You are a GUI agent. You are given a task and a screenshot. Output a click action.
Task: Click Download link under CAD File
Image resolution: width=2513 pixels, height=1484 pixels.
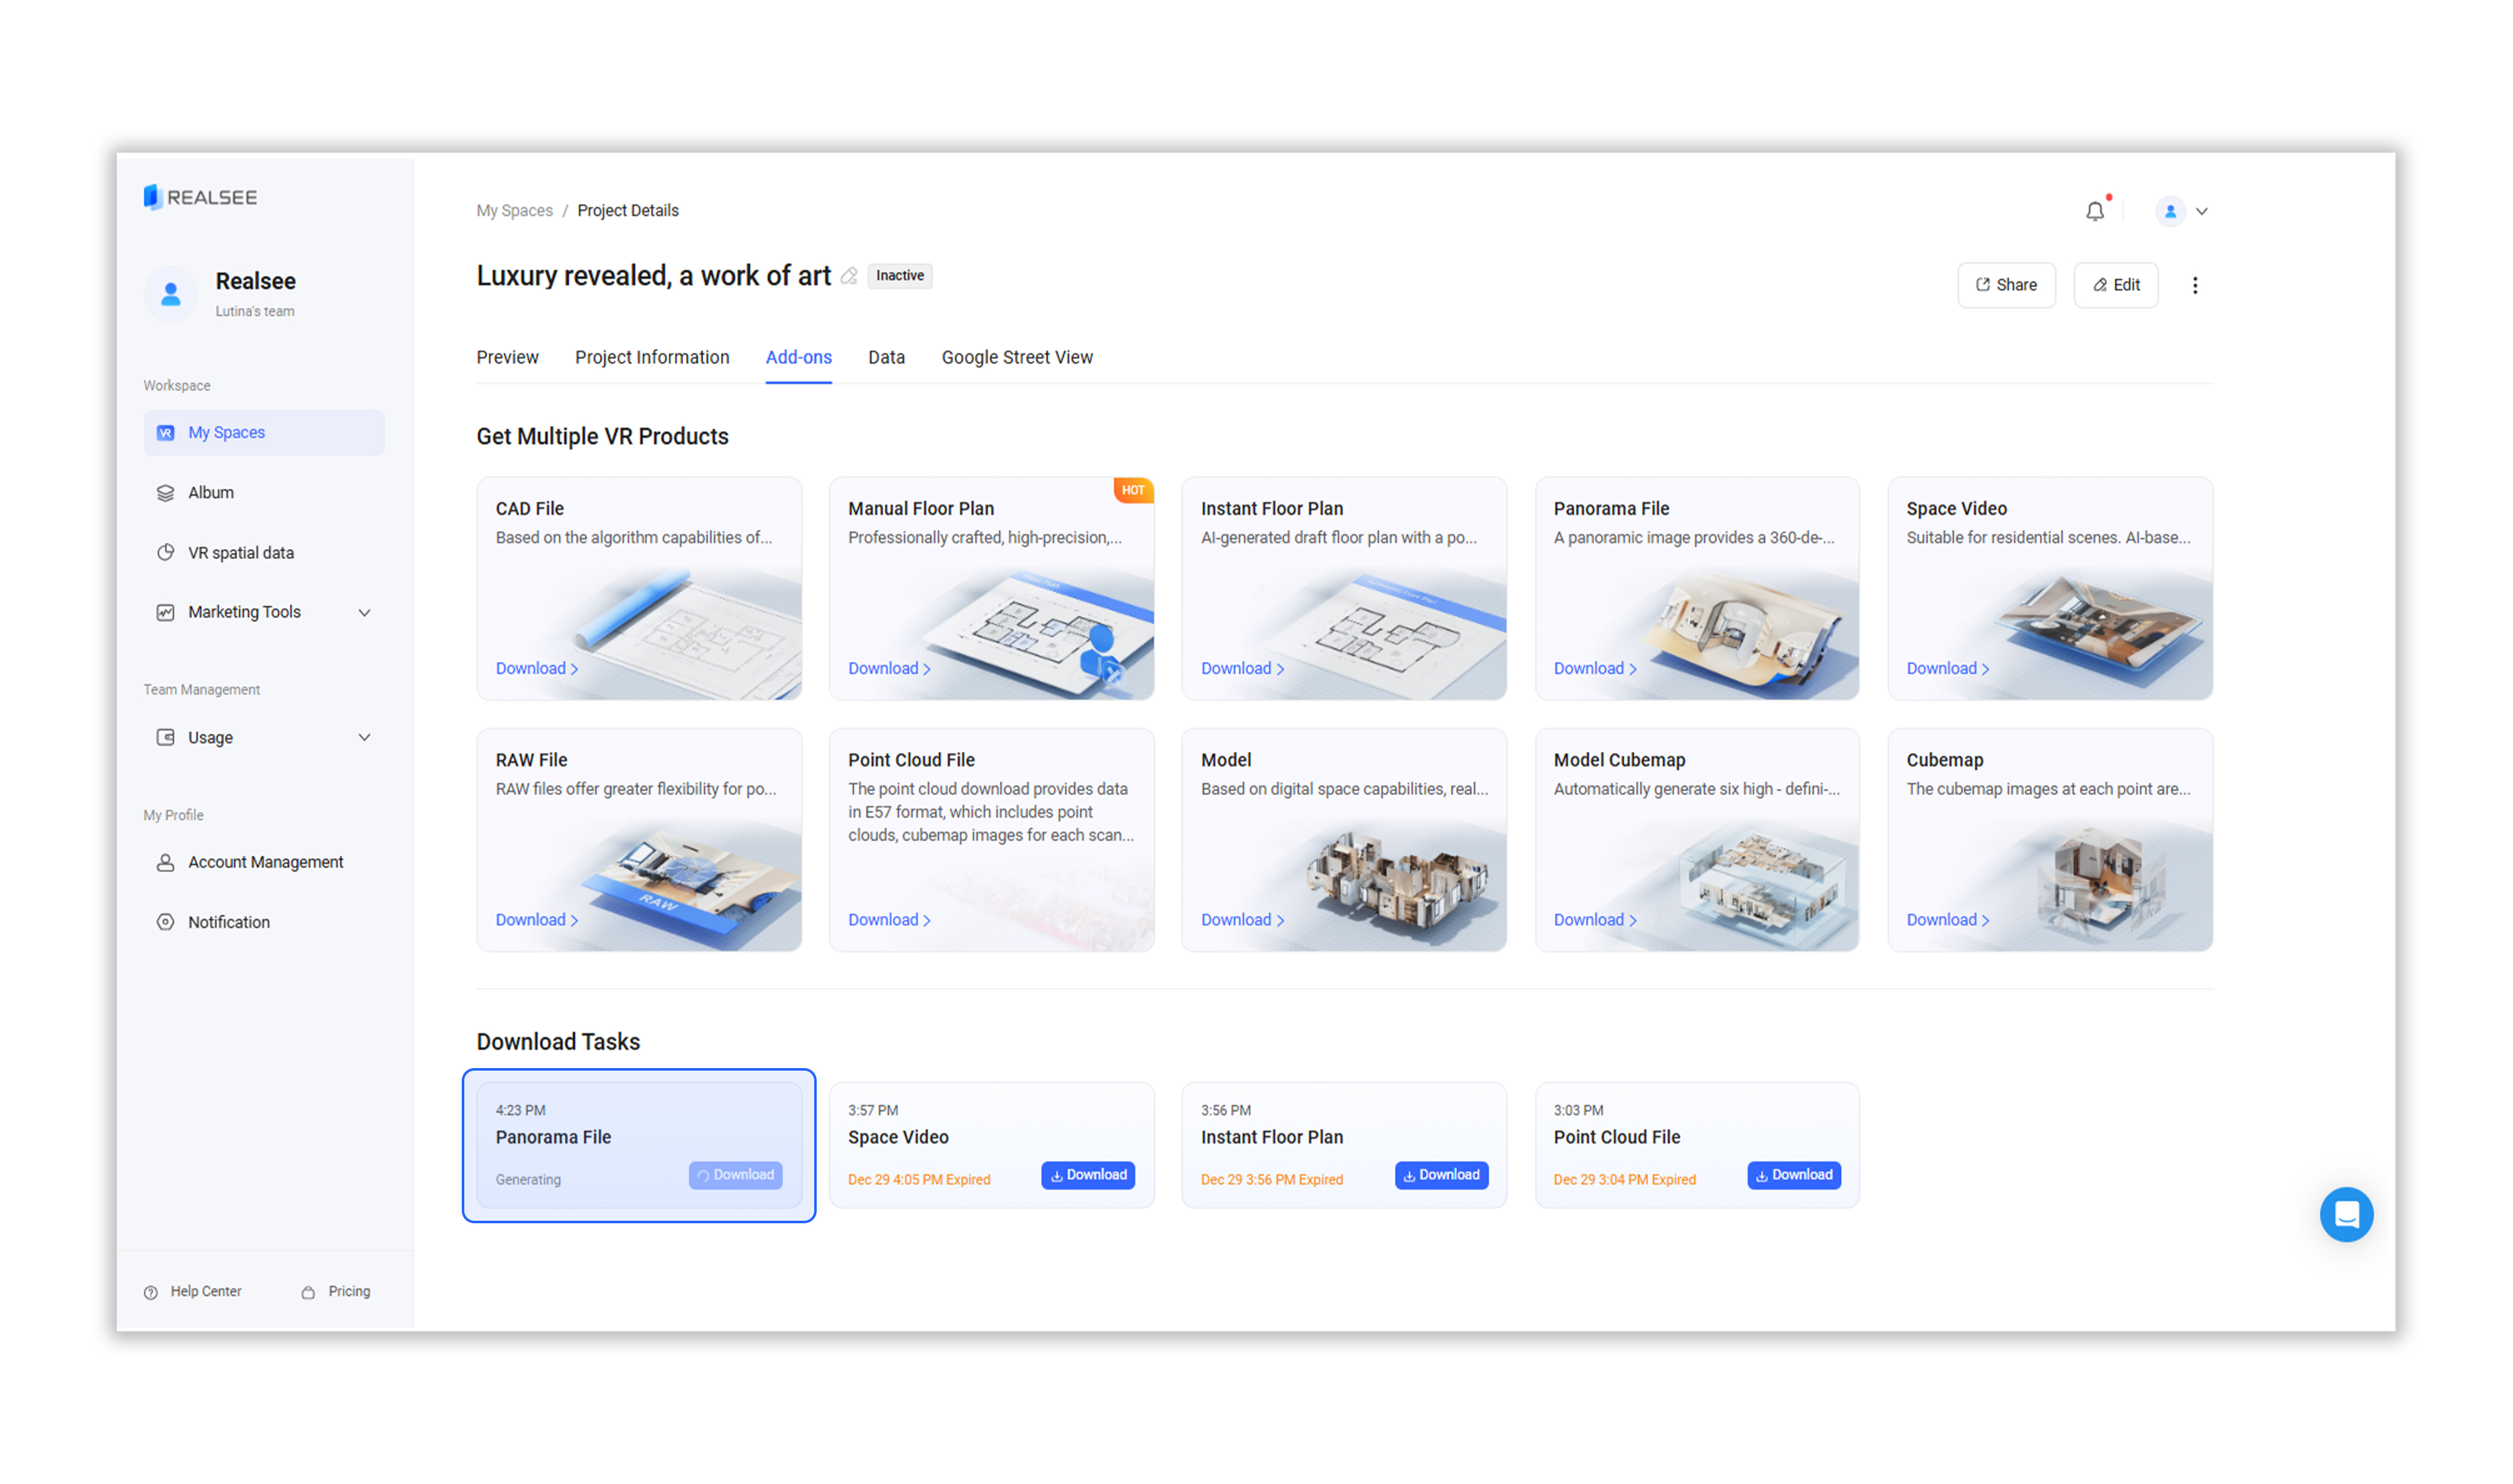(536, 668)
